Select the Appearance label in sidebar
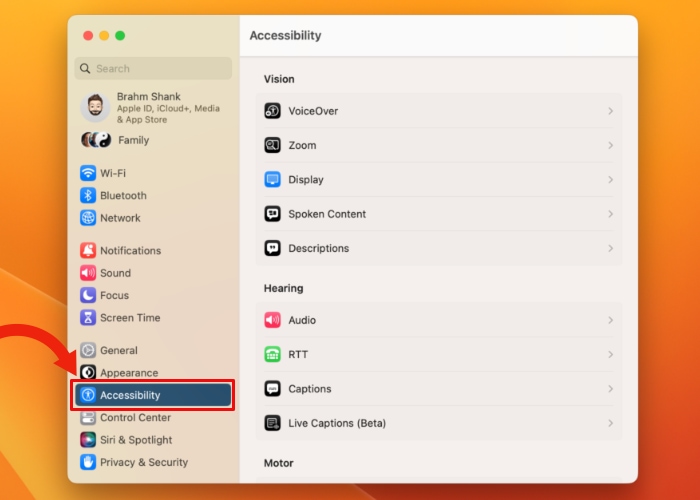The width and height of the screenshot is (700, 500). click(129, 373)
